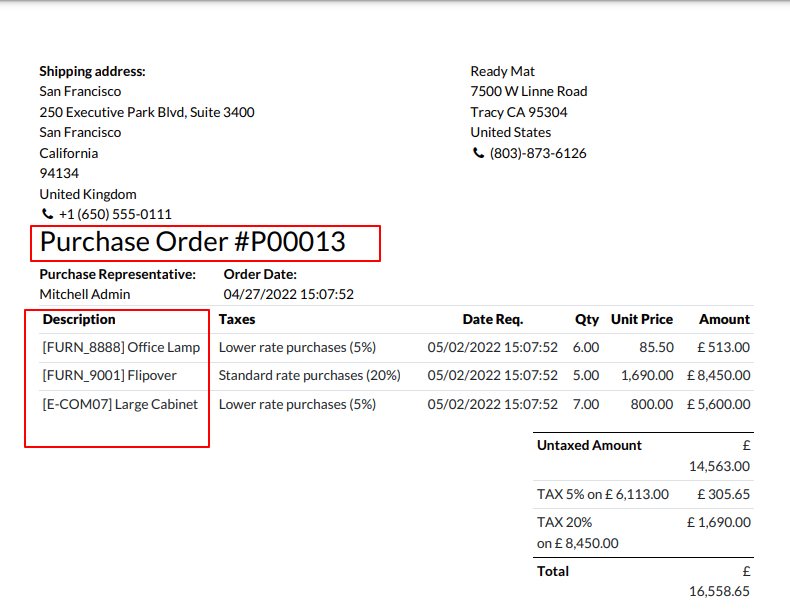The width and height of the screenshot is (790, 612).
Task: Click the untaxed value '14,563.00'
Action: [x=719, y=466]
